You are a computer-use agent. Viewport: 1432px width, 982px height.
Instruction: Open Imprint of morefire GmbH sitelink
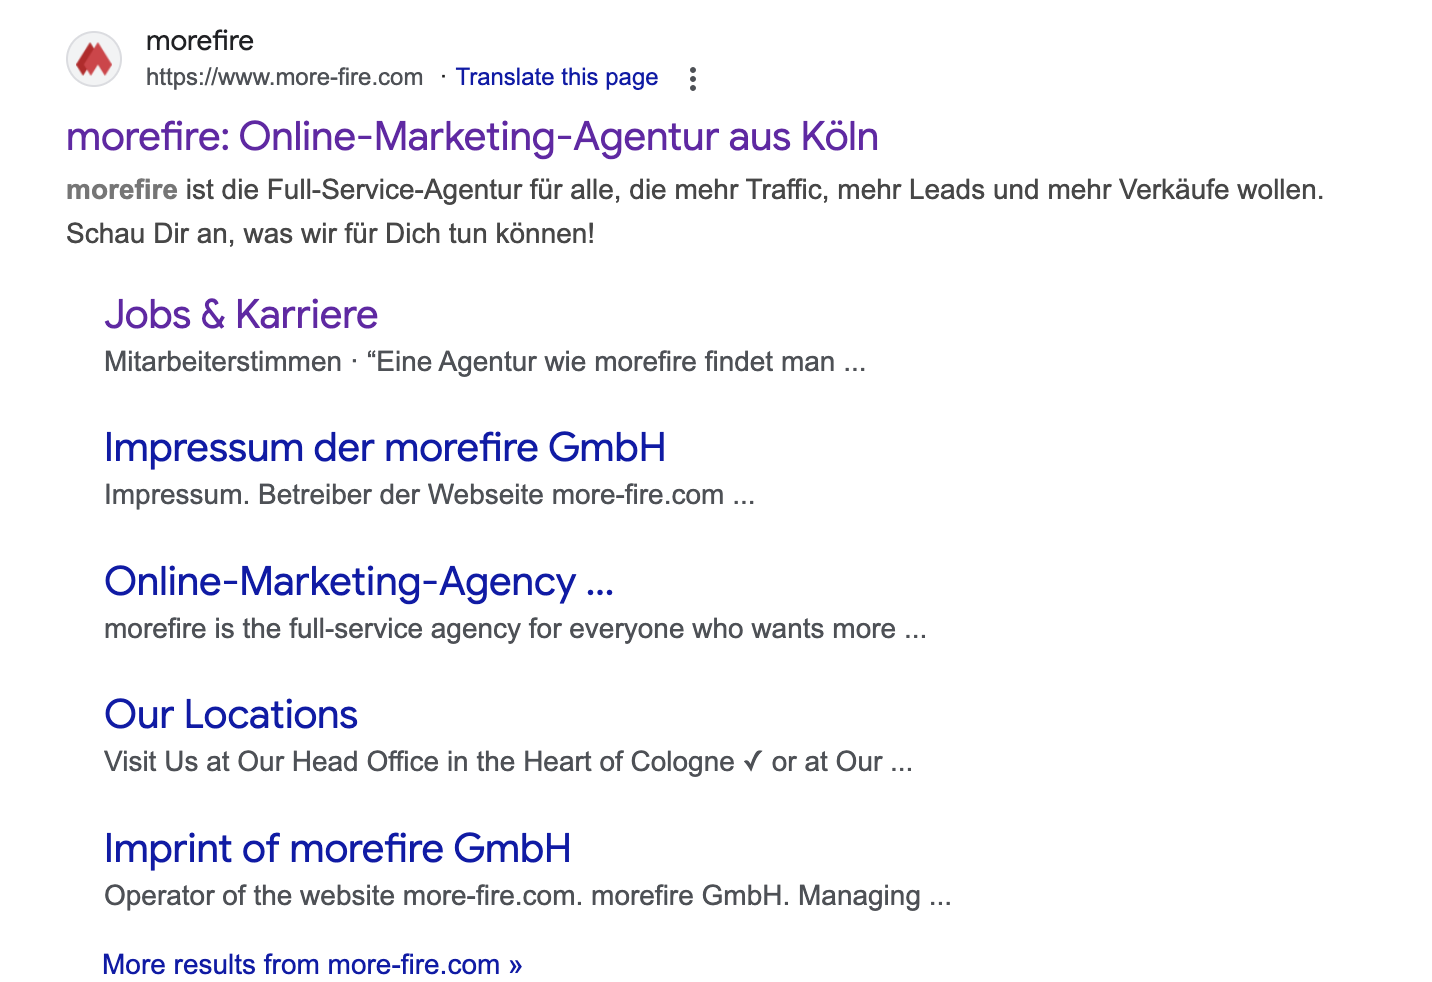point(337,849)
